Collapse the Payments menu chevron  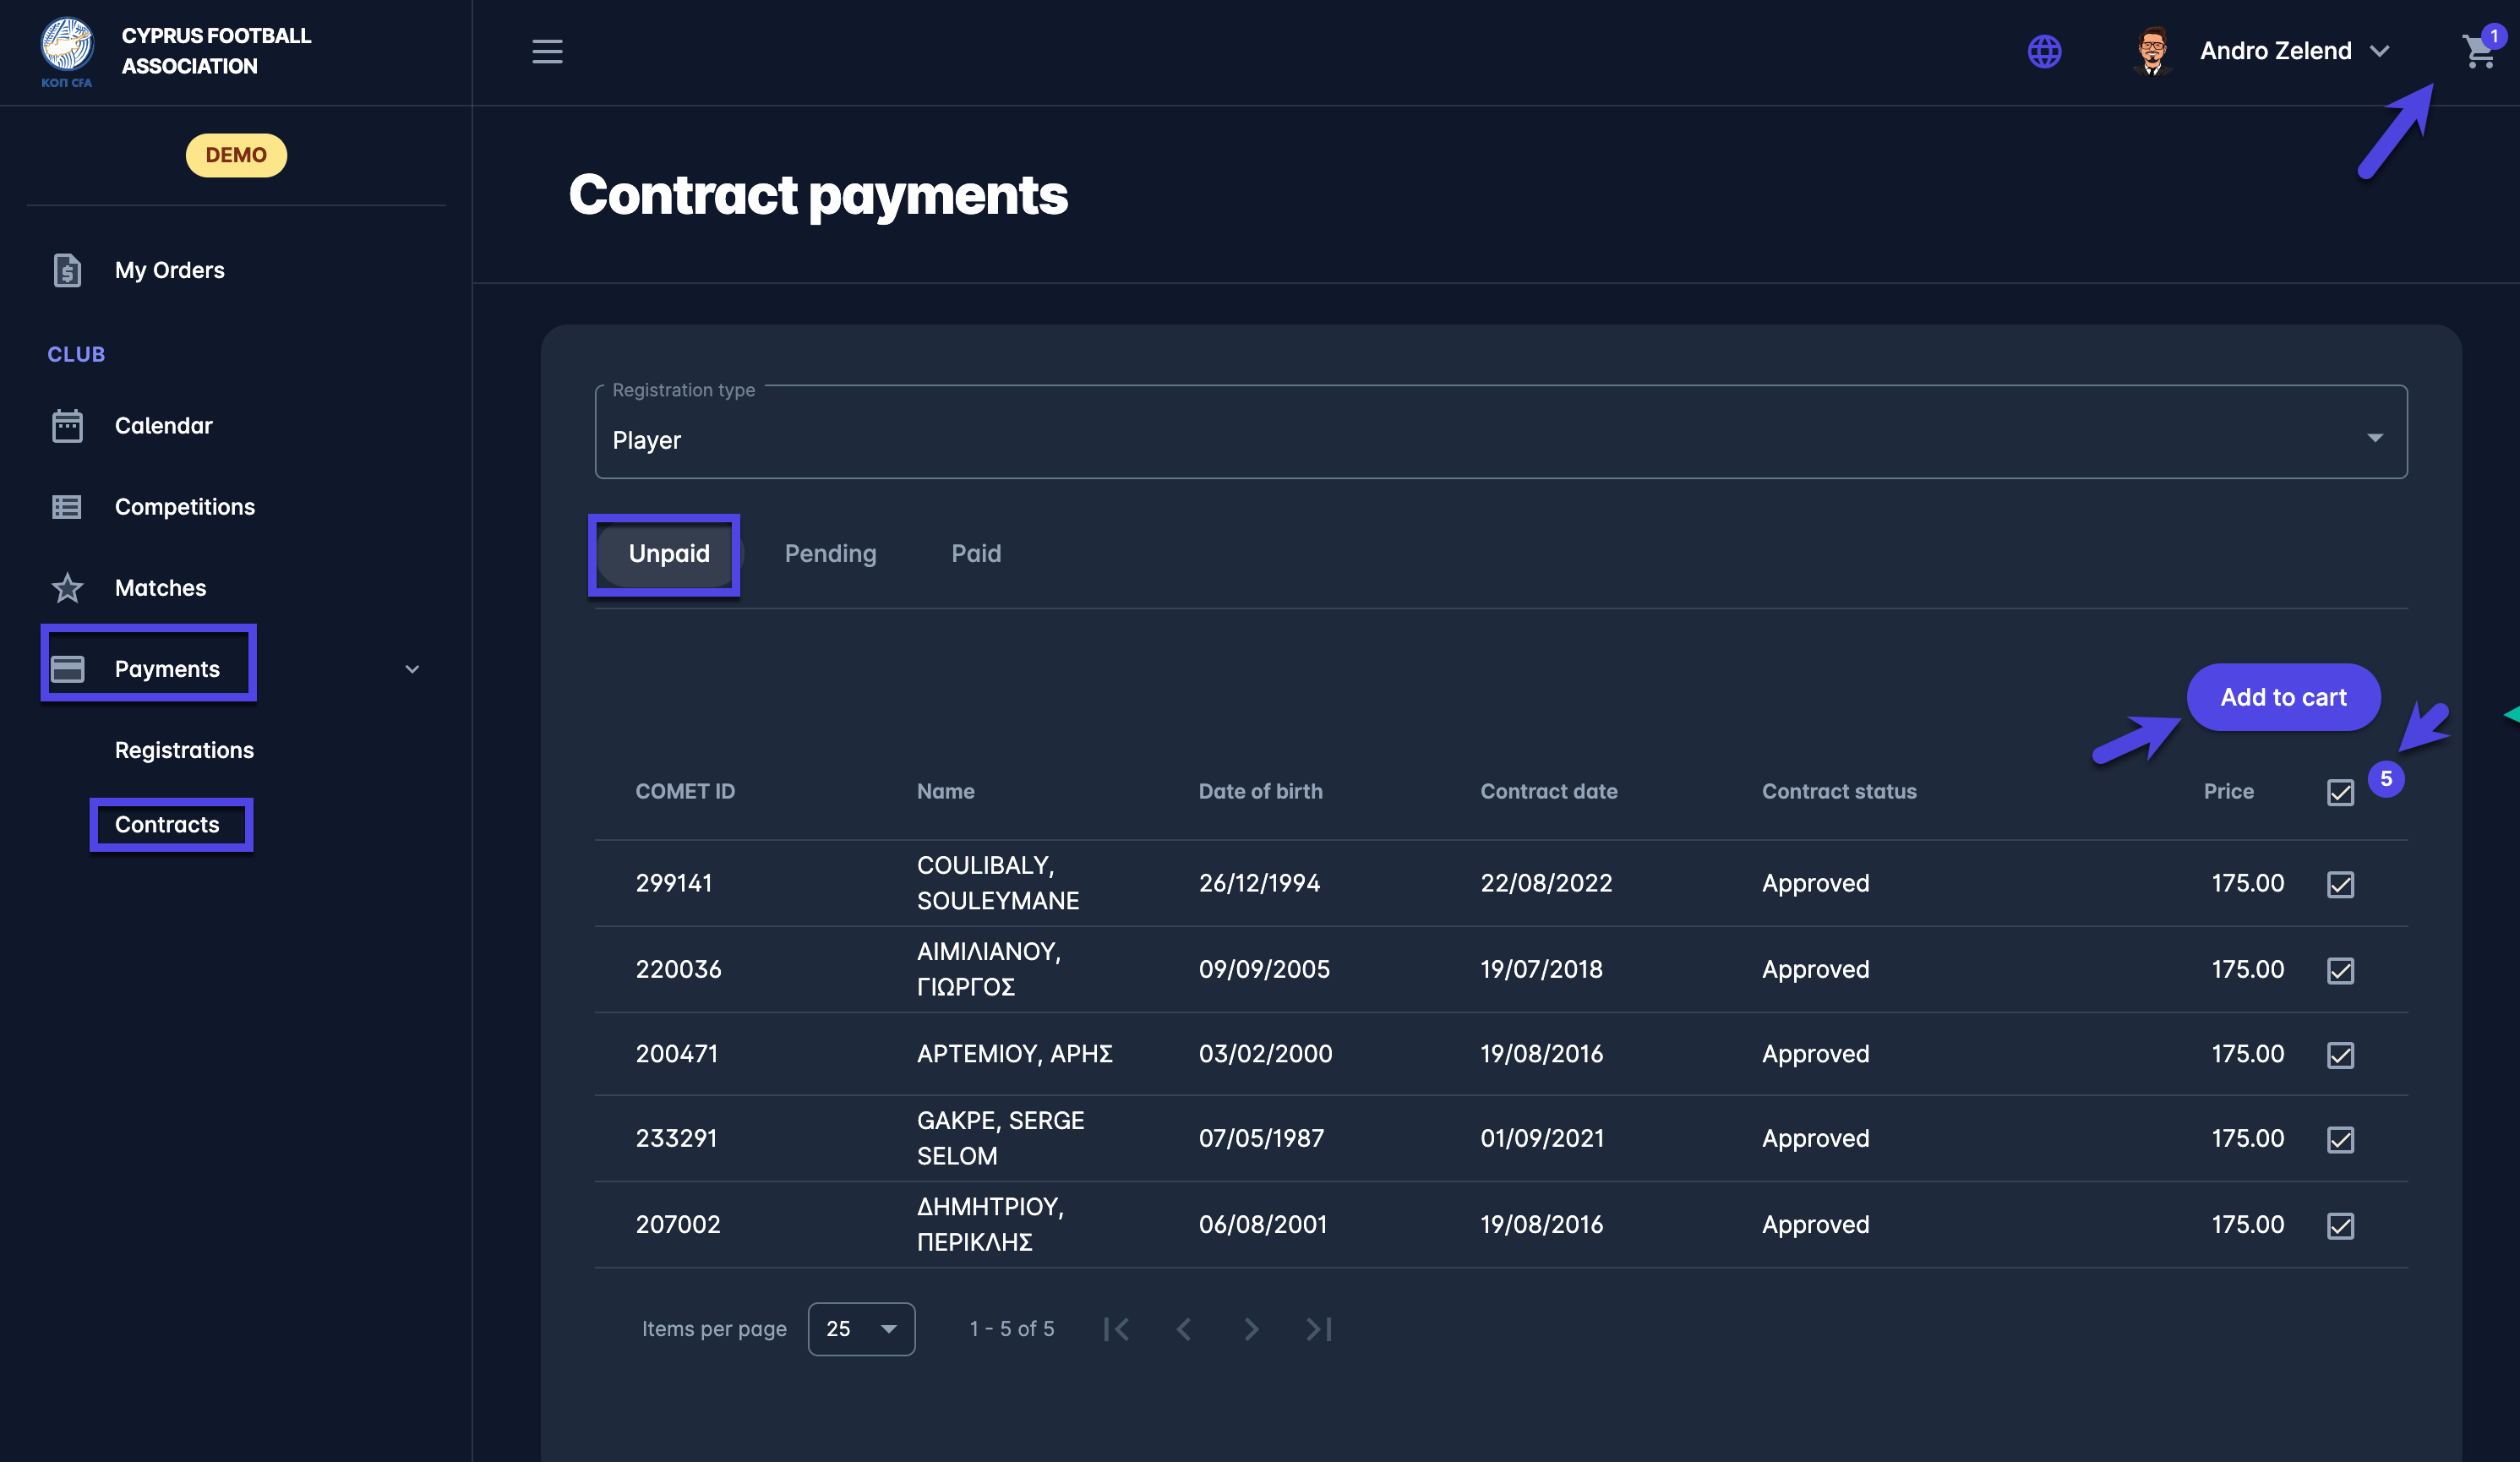click(x=412, y=669)
